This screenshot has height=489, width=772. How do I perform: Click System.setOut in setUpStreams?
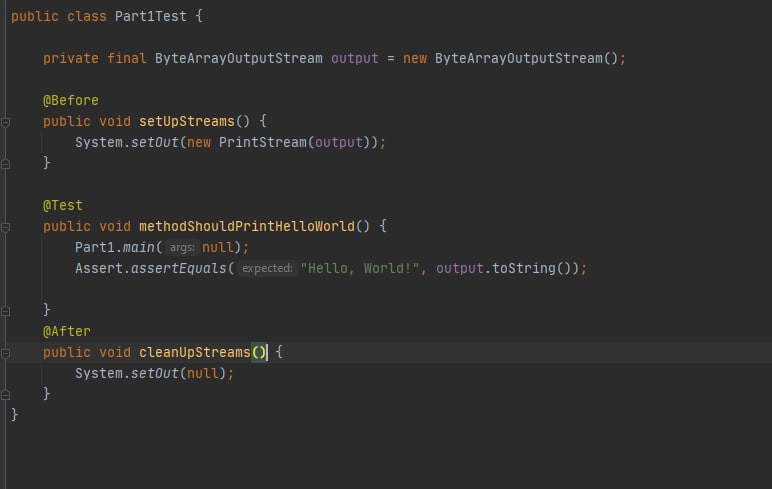tap(127, 142)
